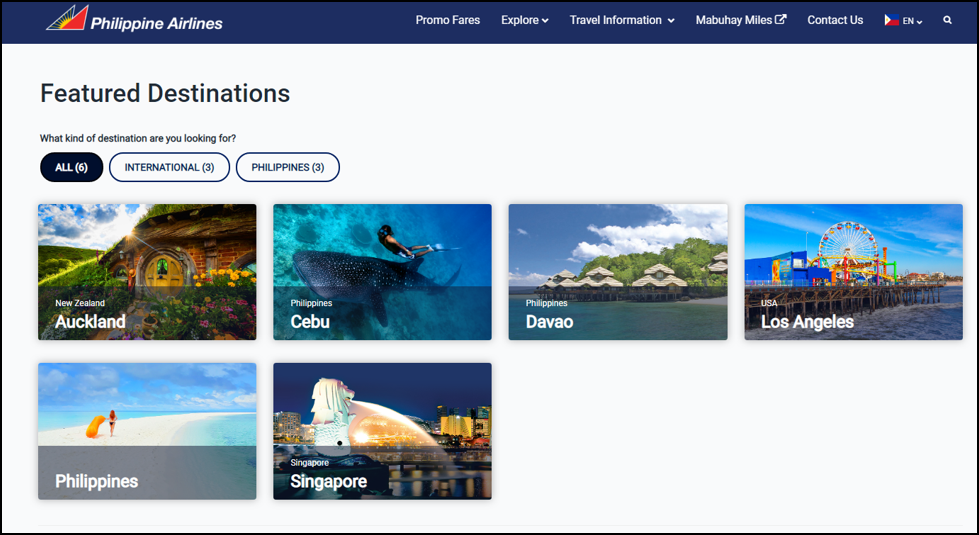Open the search magnifier icon
The image size is (979, 535).
click(x=947, y=20)
